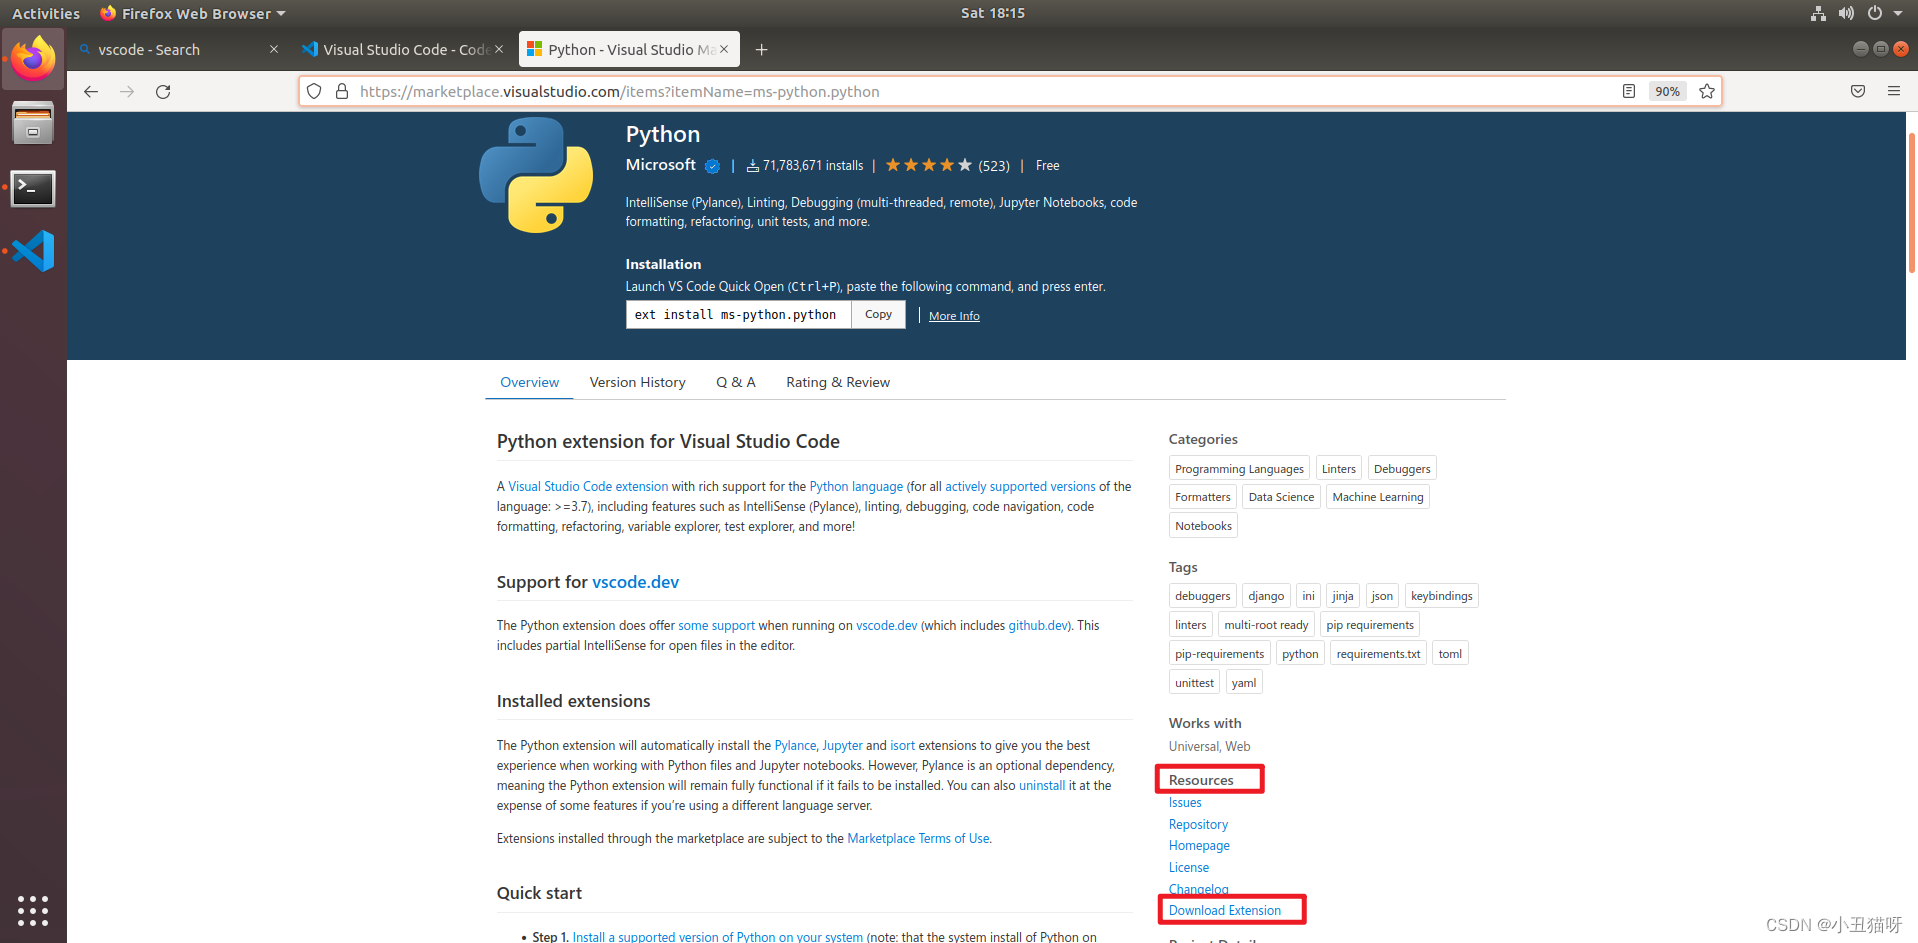Image resolution: width=1918 pixels, height=943 pixels.
Task: Click Download Extension link
Action: pos(1225,911)
